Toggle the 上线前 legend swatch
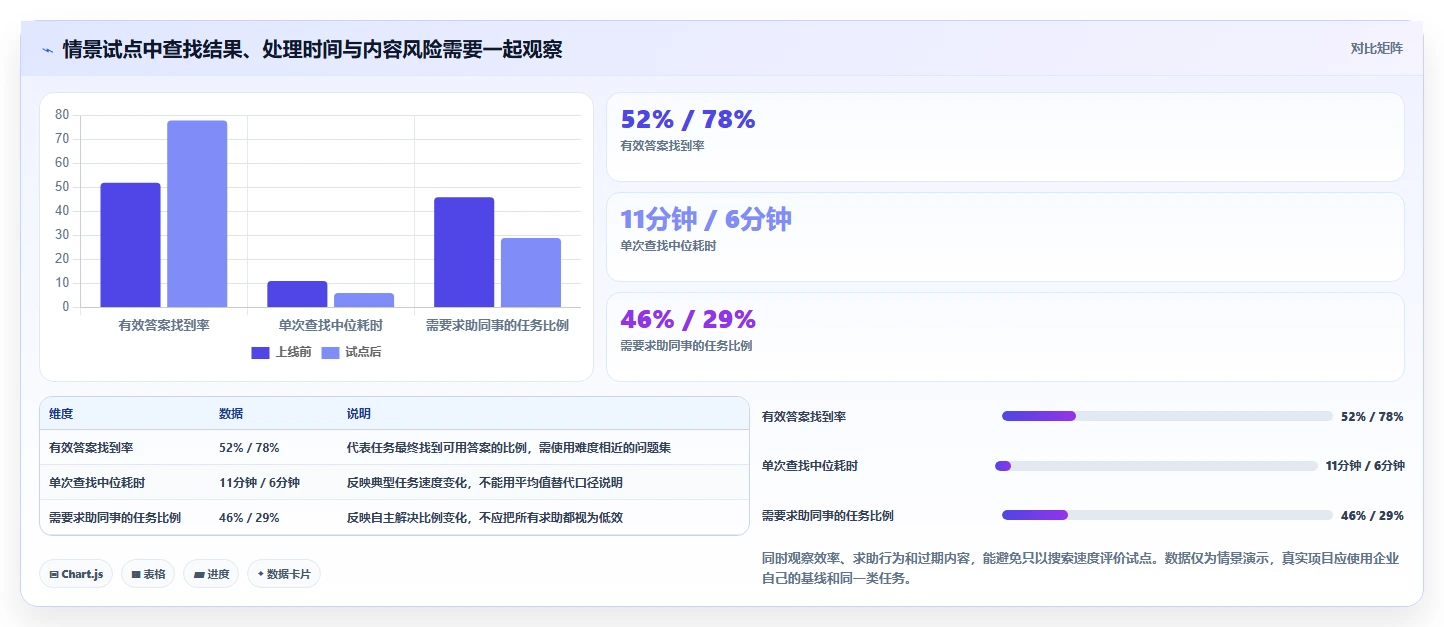1444x627 pixels. pos(261,352)
